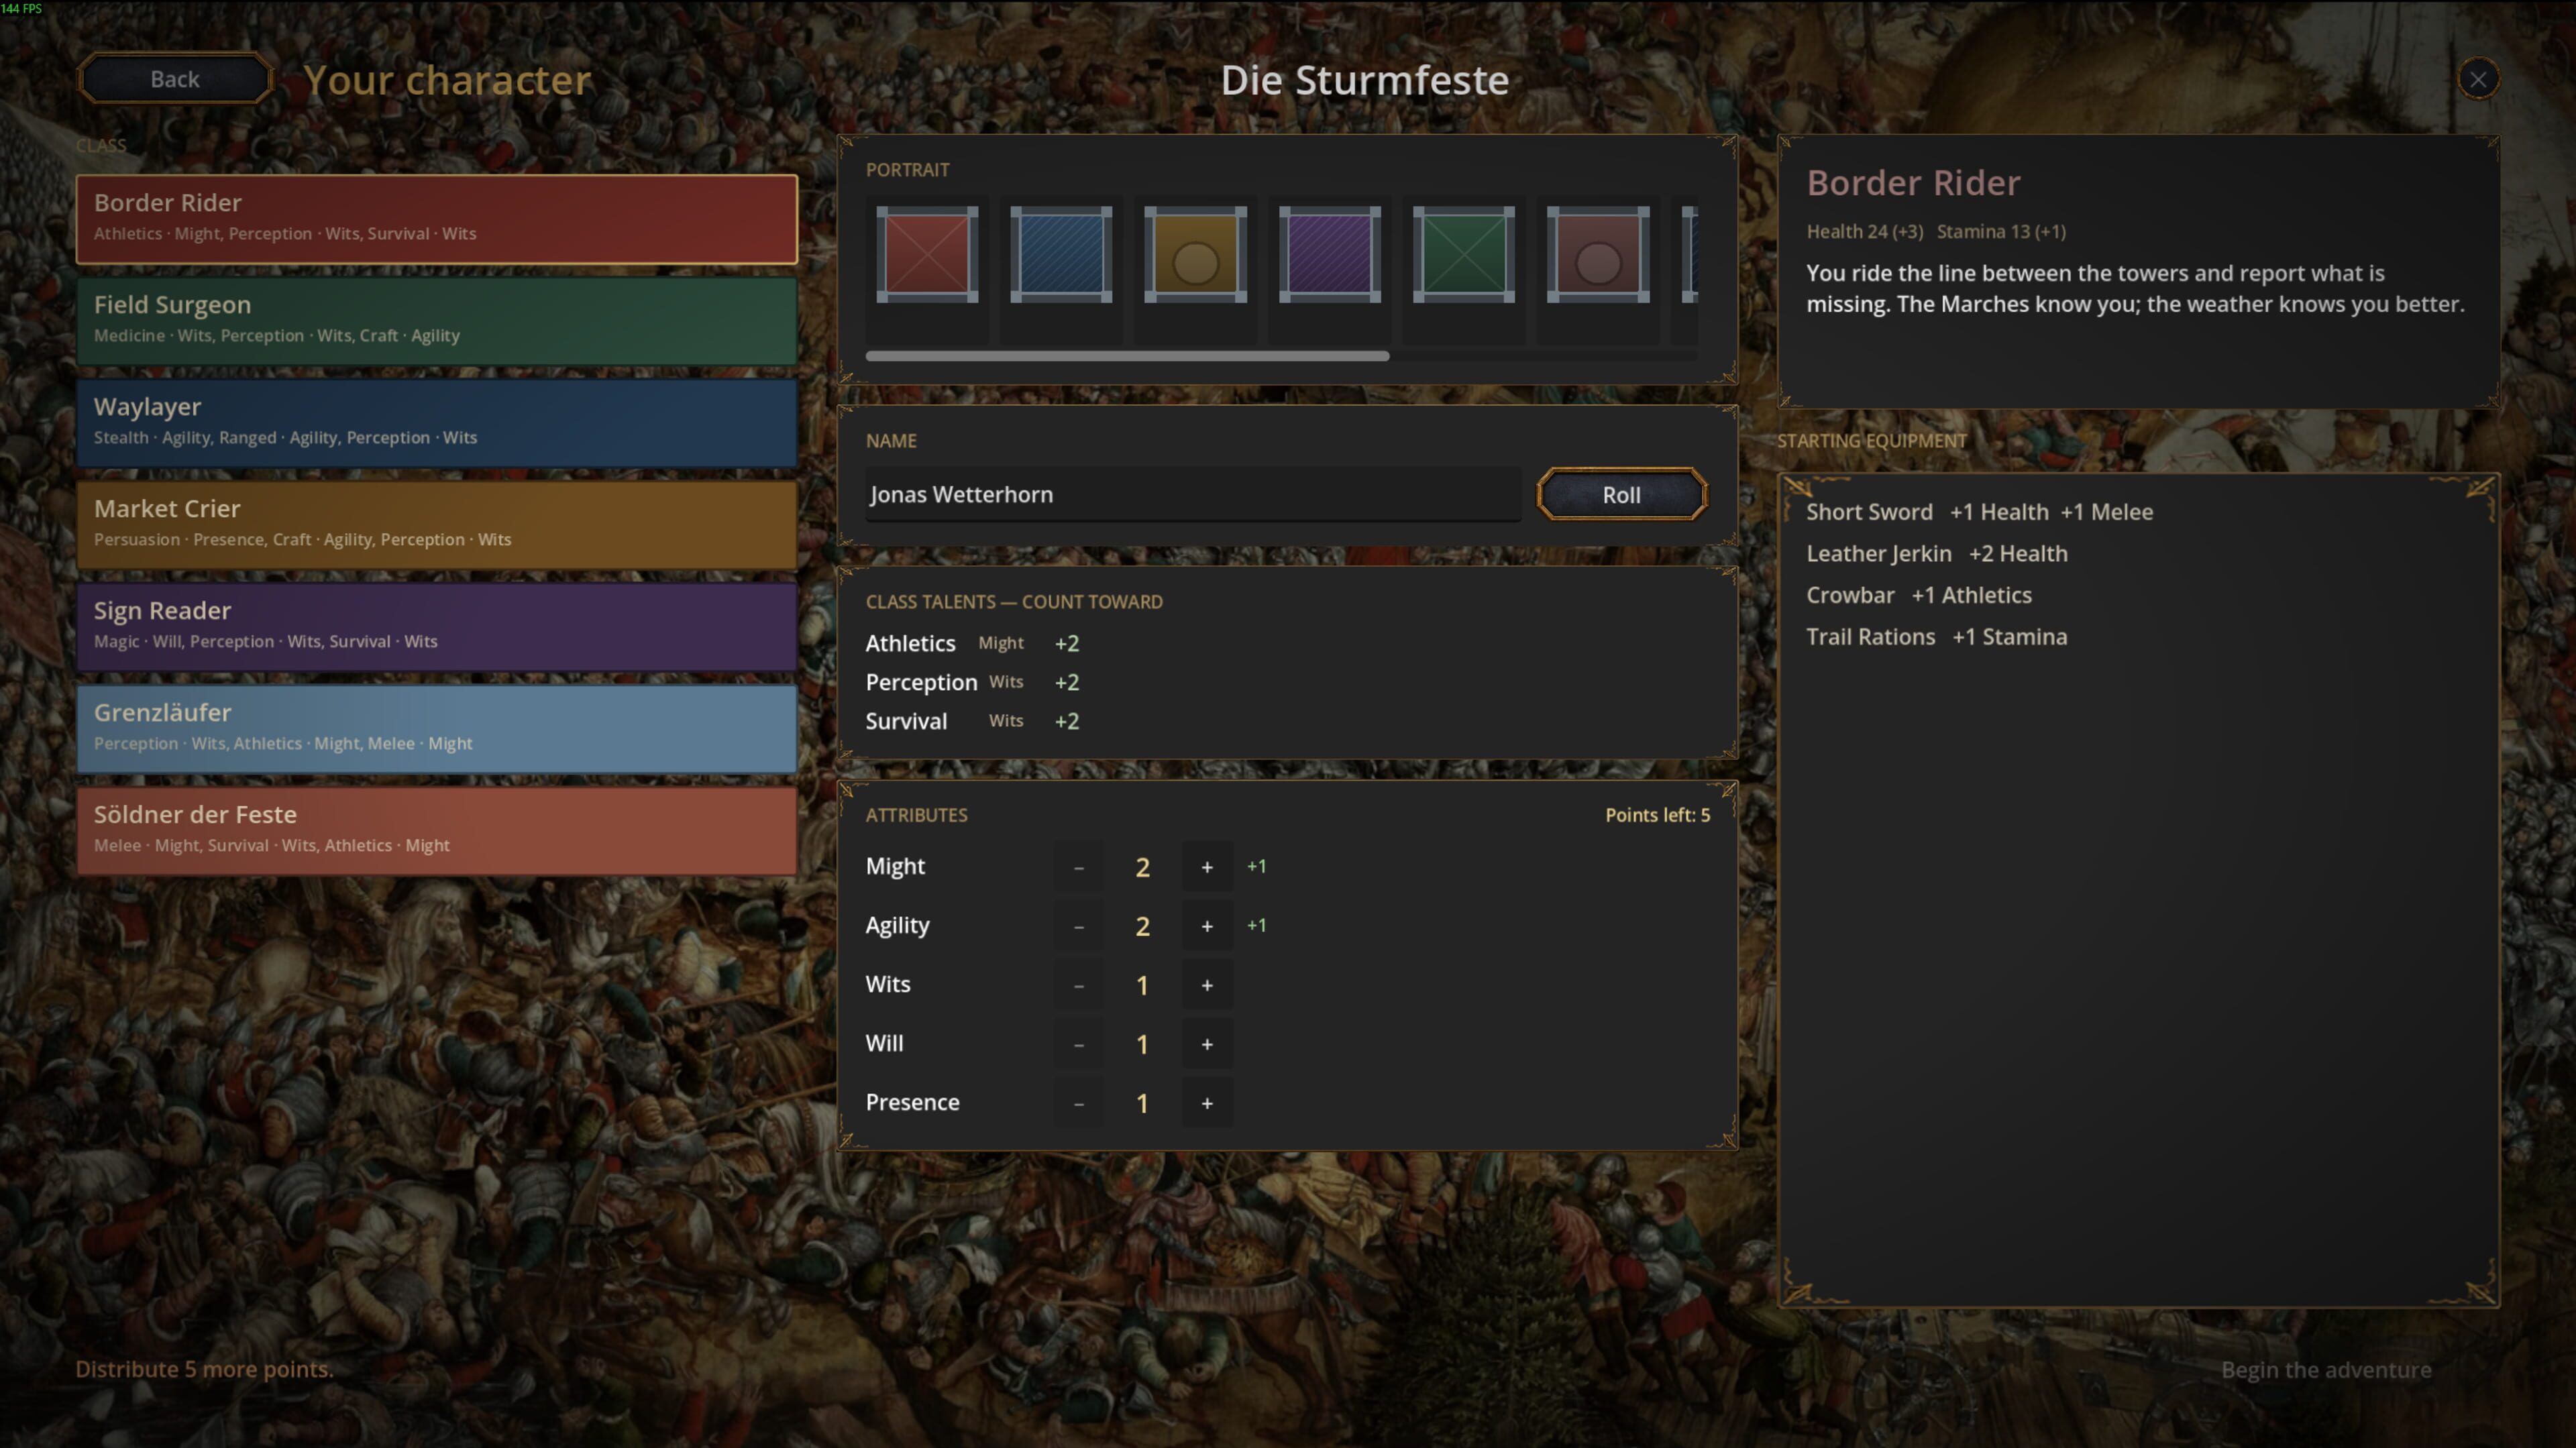This screenshot has height=1448, width=2576.
Task: Click the Leather Jerkin equipment entry
Action: [1936, 554]
